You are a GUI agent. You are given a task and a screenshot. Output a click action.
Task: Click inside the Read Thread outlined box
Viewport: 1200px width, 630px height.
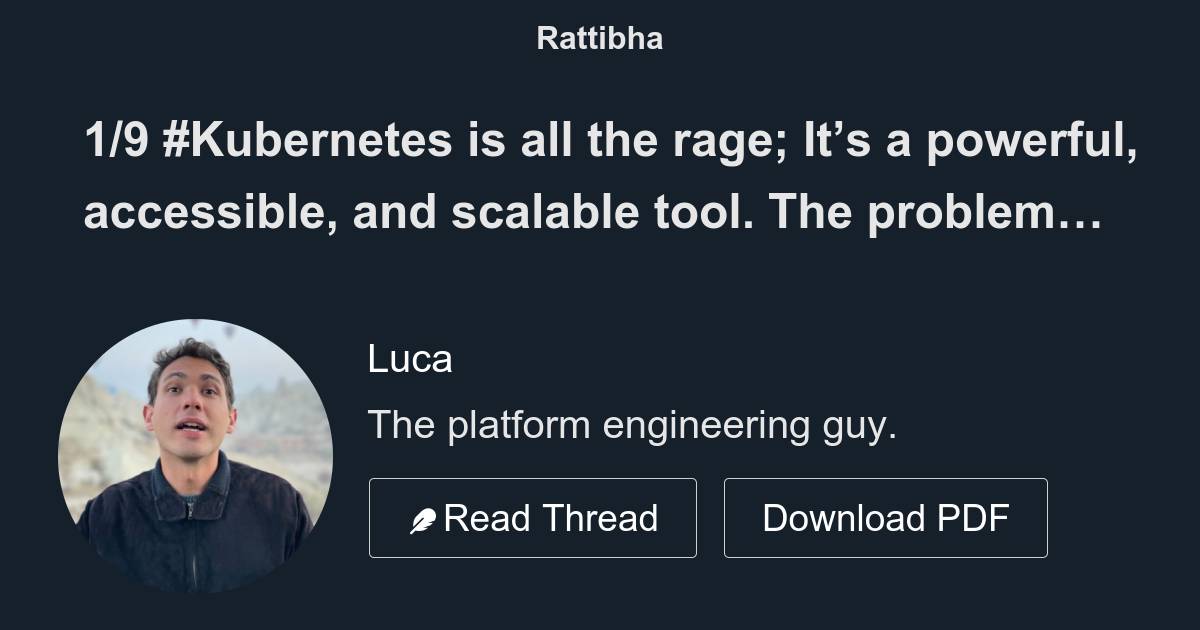(533, 517)
